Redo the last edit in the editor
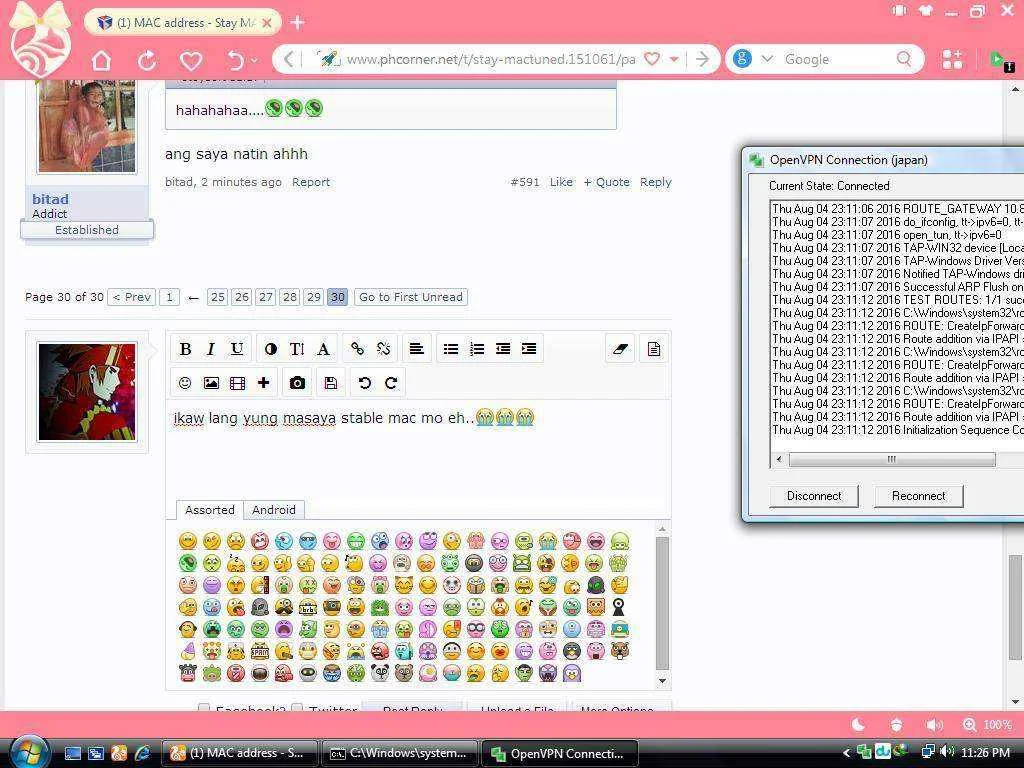The width and height of the screenshot is (1024, 768). coord(391,383)
